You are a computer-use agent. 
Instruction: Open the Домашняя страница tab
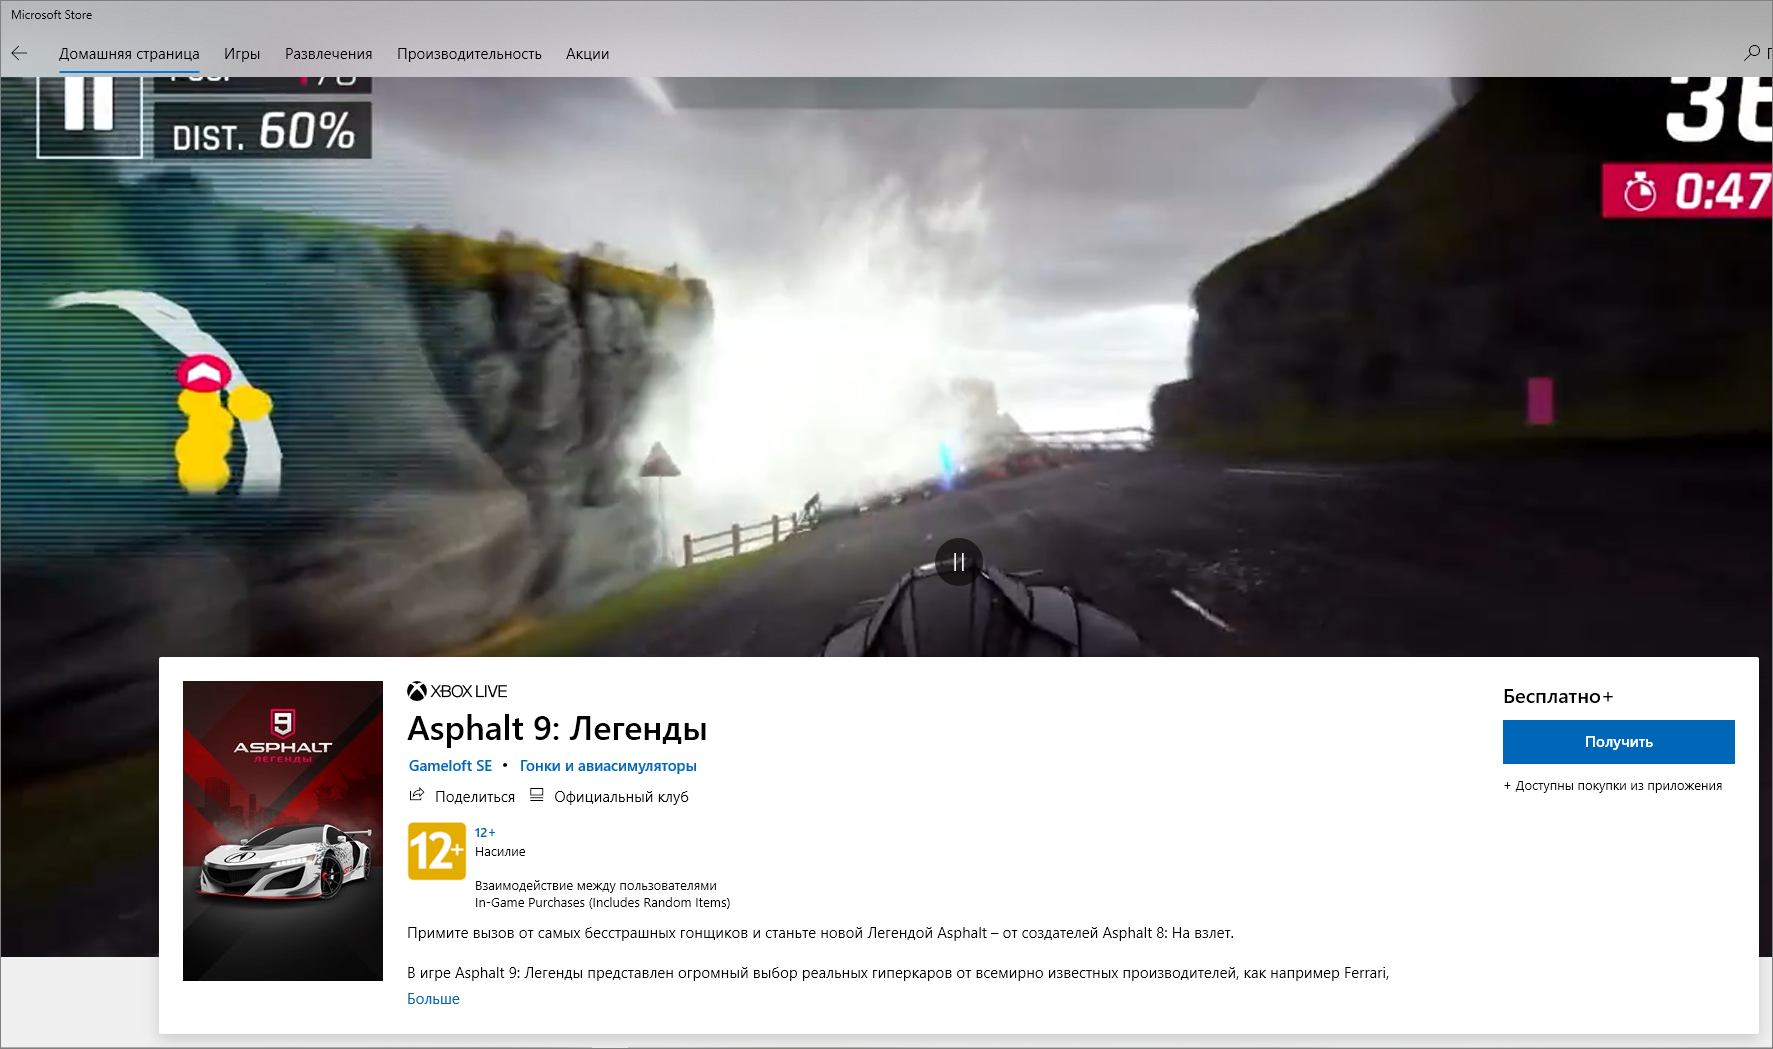[x=129, y=54]
